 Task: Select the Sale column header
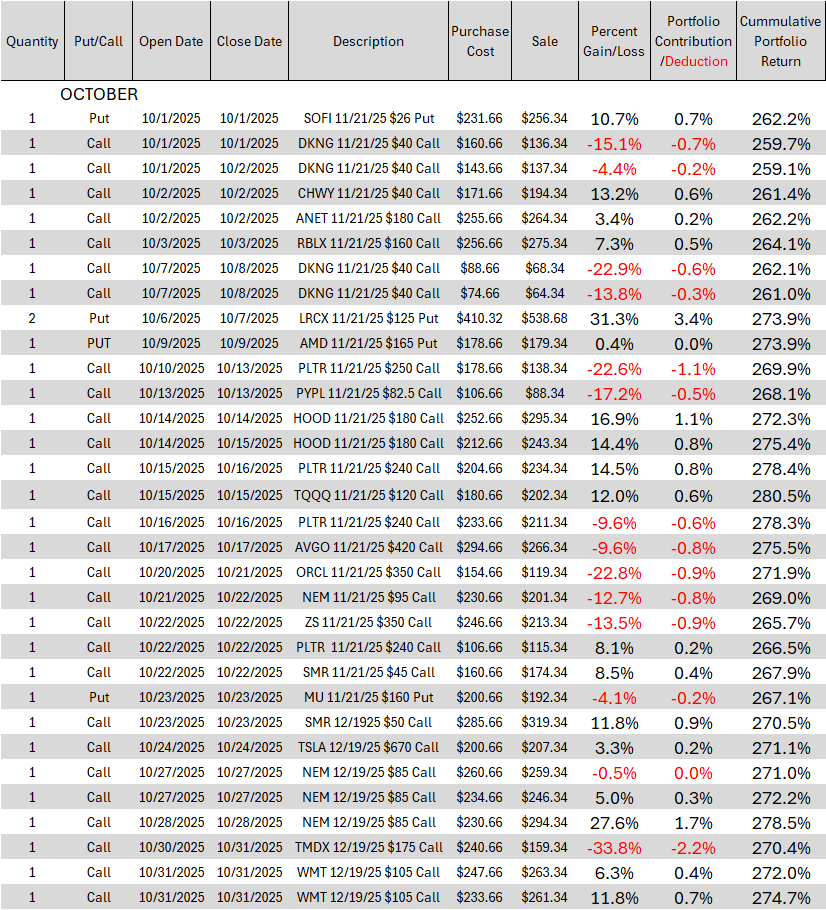[544, 41]
